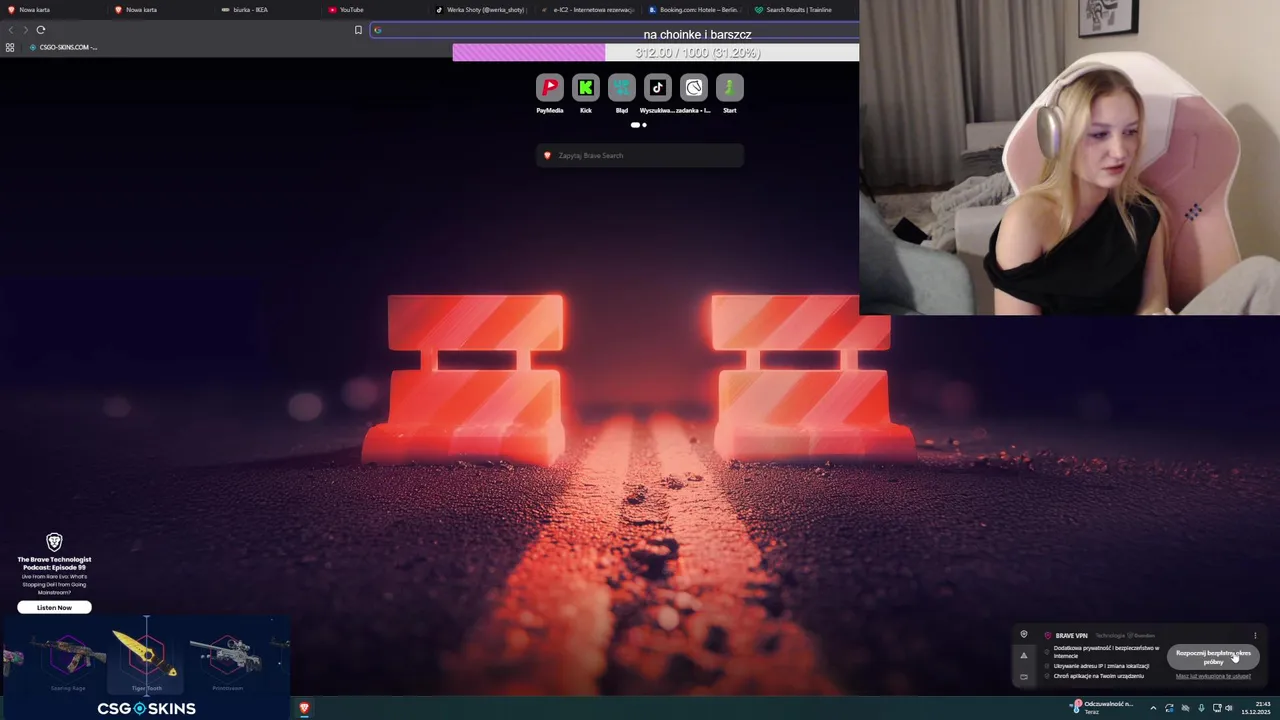Screen dimensions: 1280x720
Task: Click the crossed-out eye tray icon
Action: click(x=1185, y=708)
